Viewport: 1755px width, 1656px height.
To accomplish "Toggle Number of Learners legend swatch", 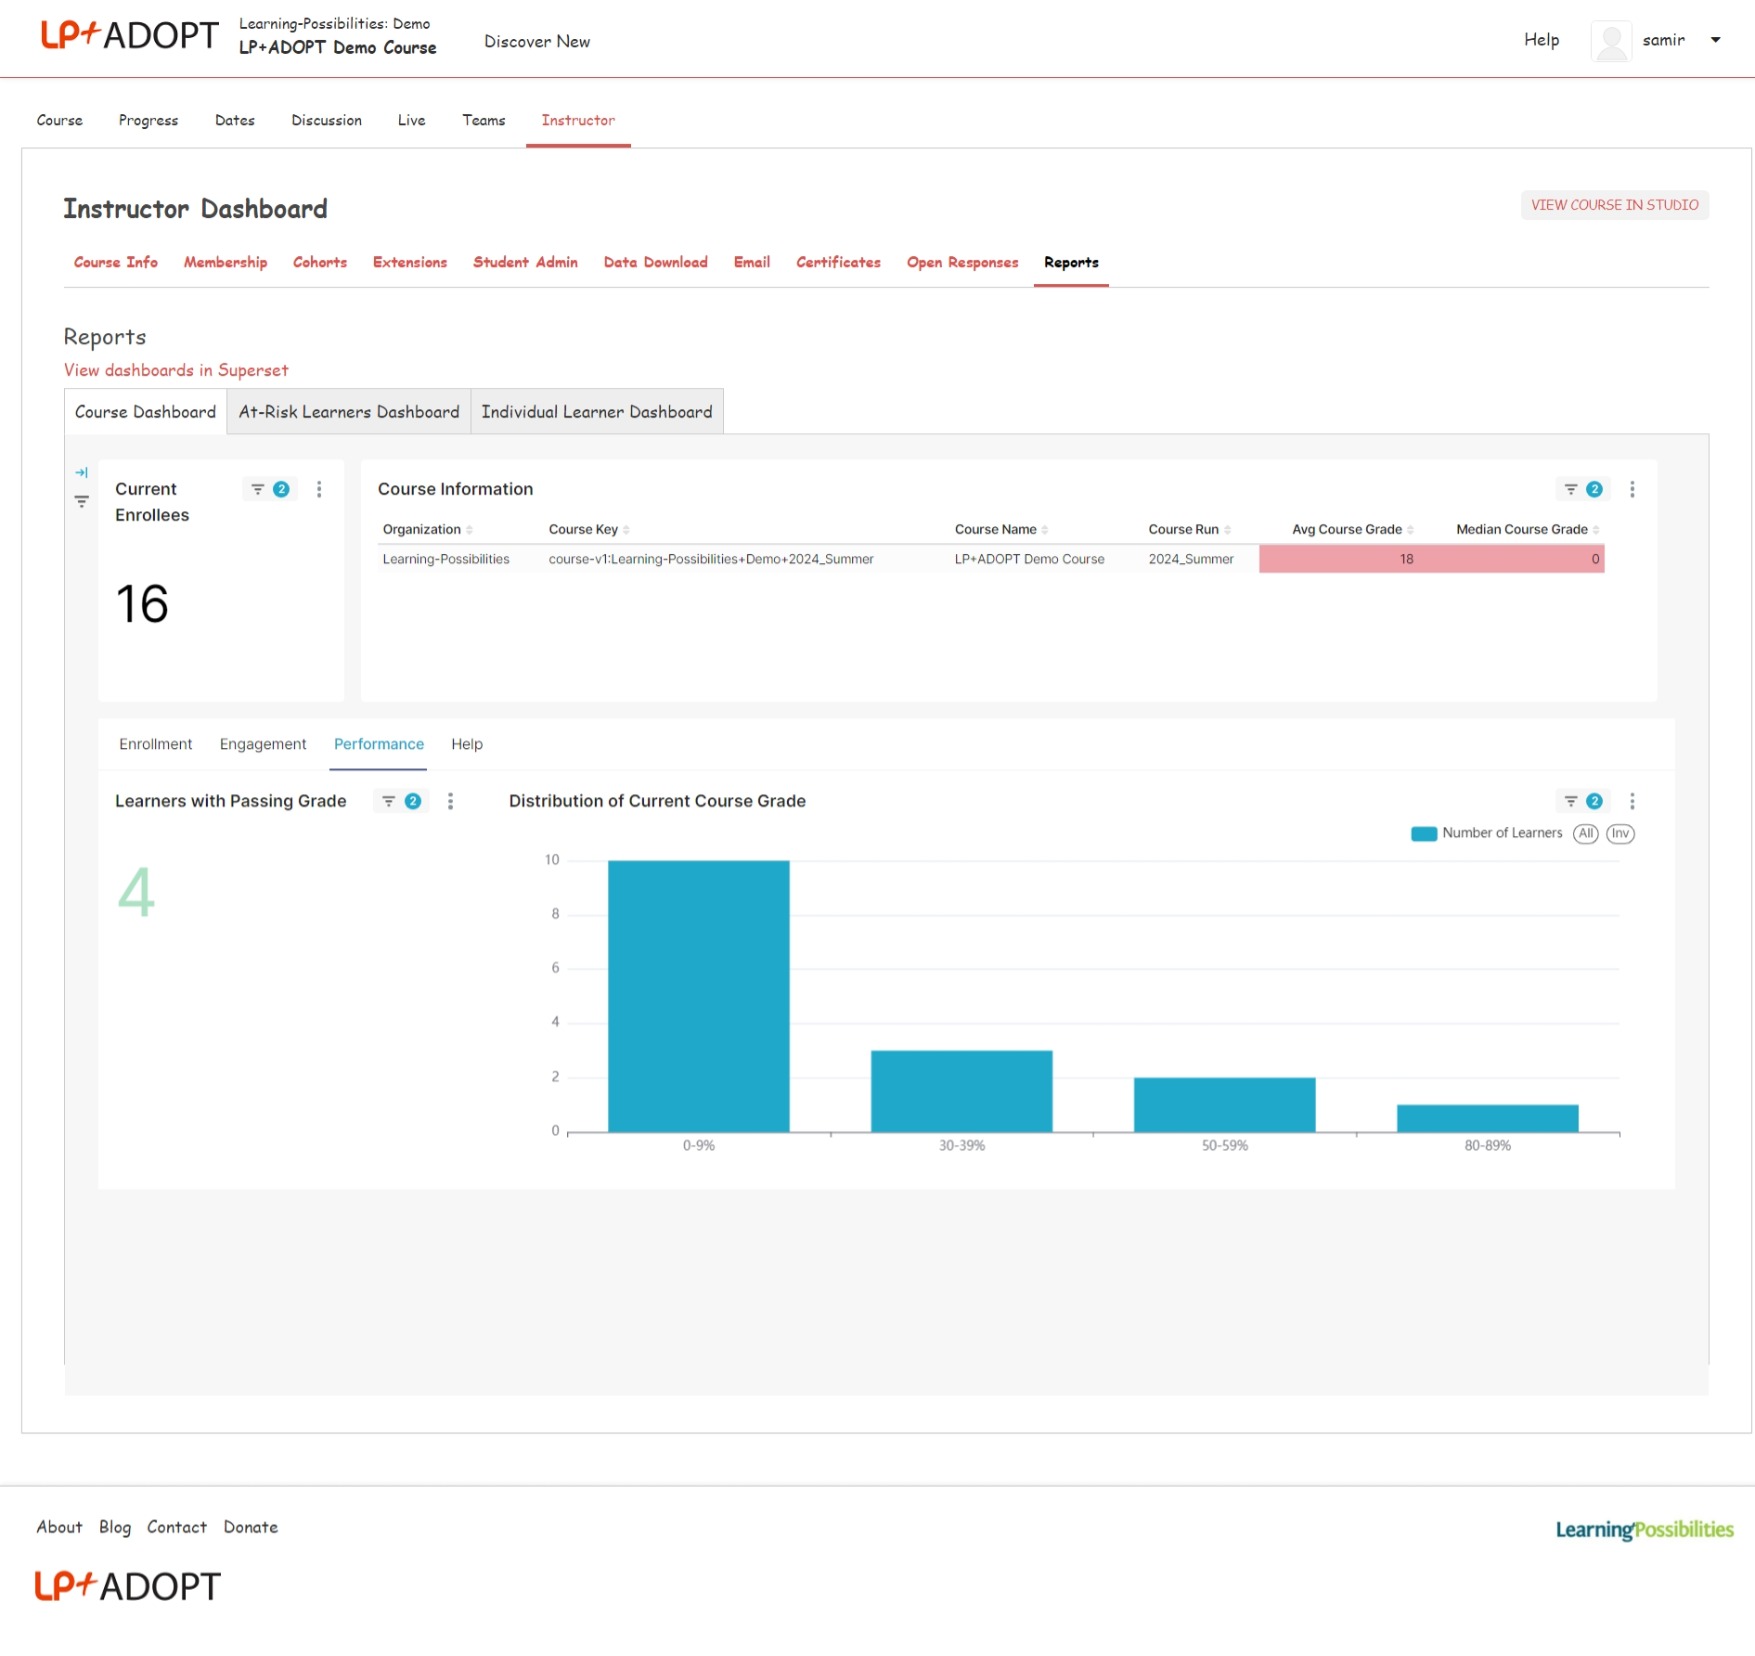I will click(1424, 834).
